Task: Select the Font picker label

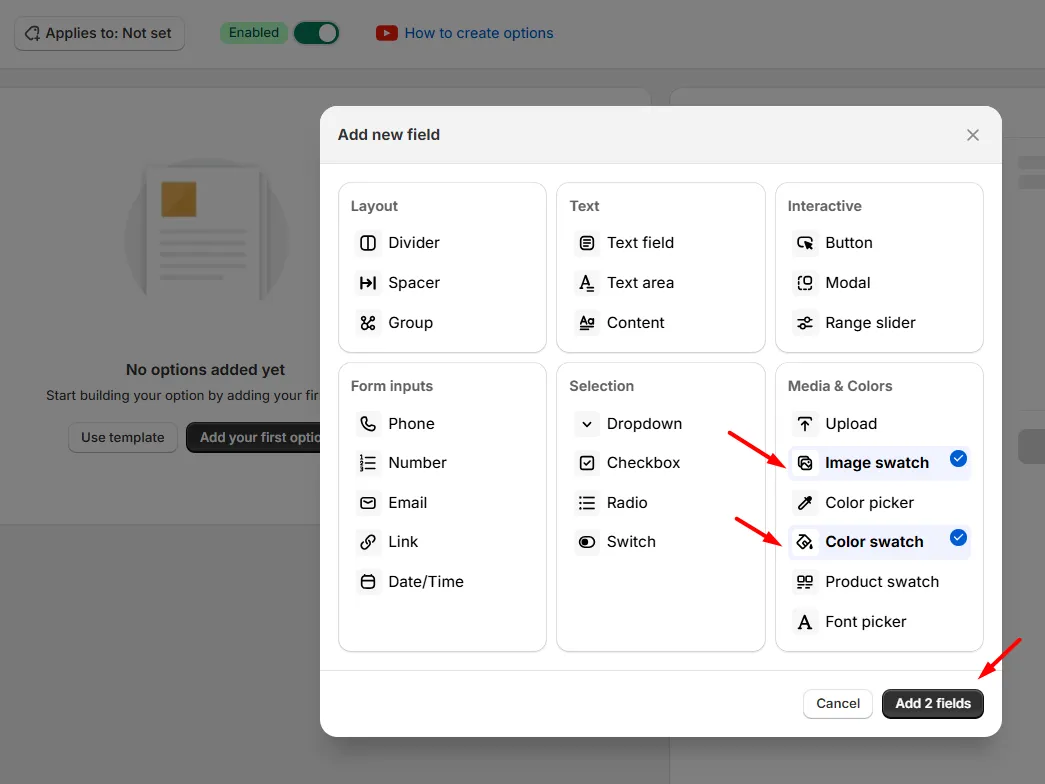Action: coord(865,621)
